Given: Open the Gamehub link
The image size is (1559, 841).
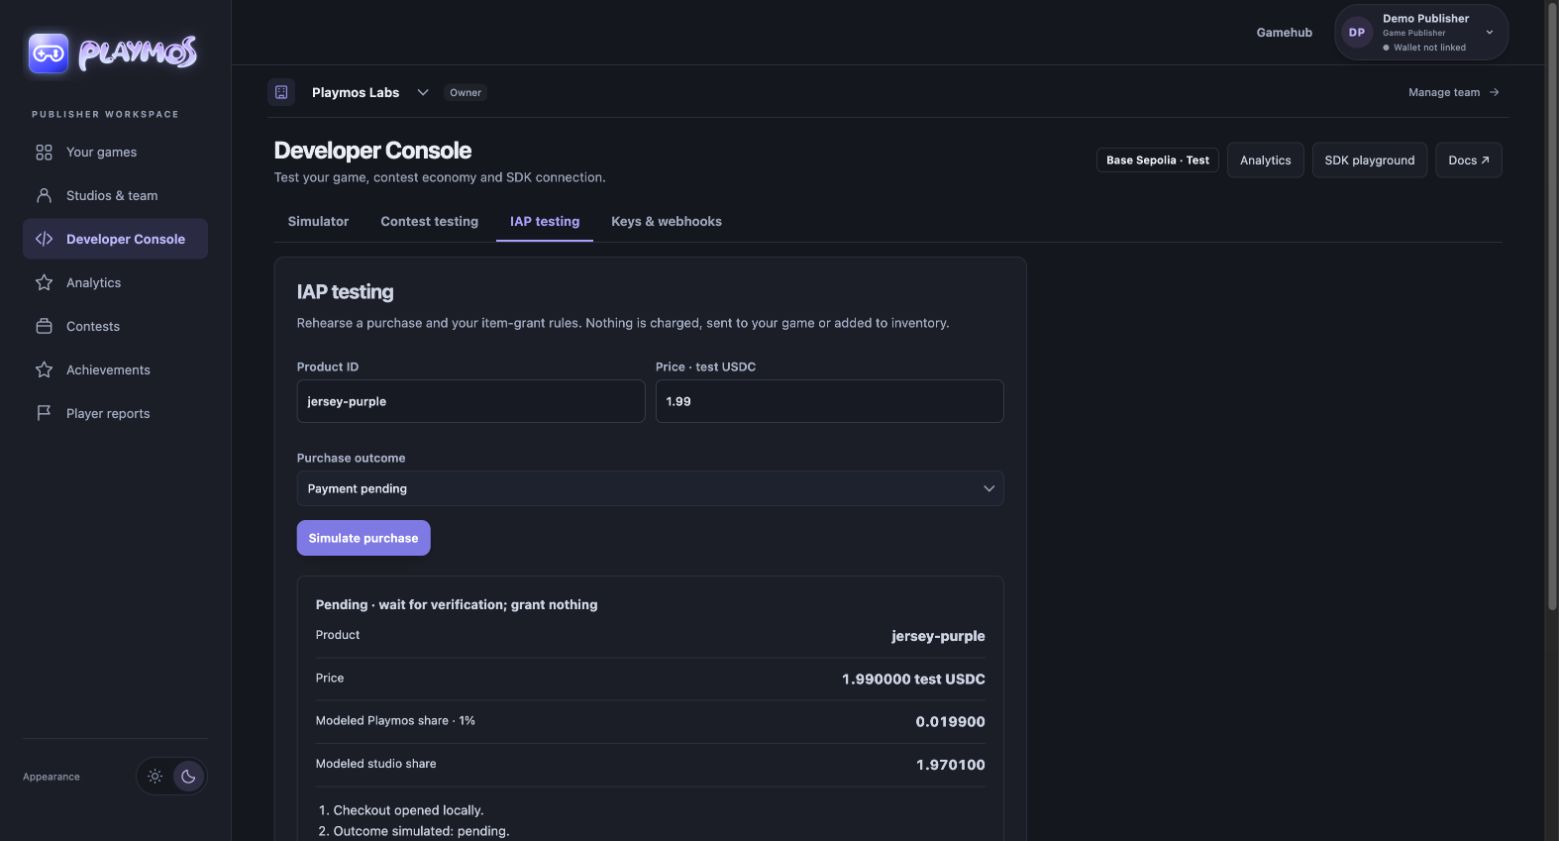Looking at the screenshot, I should coord(1284,32).
